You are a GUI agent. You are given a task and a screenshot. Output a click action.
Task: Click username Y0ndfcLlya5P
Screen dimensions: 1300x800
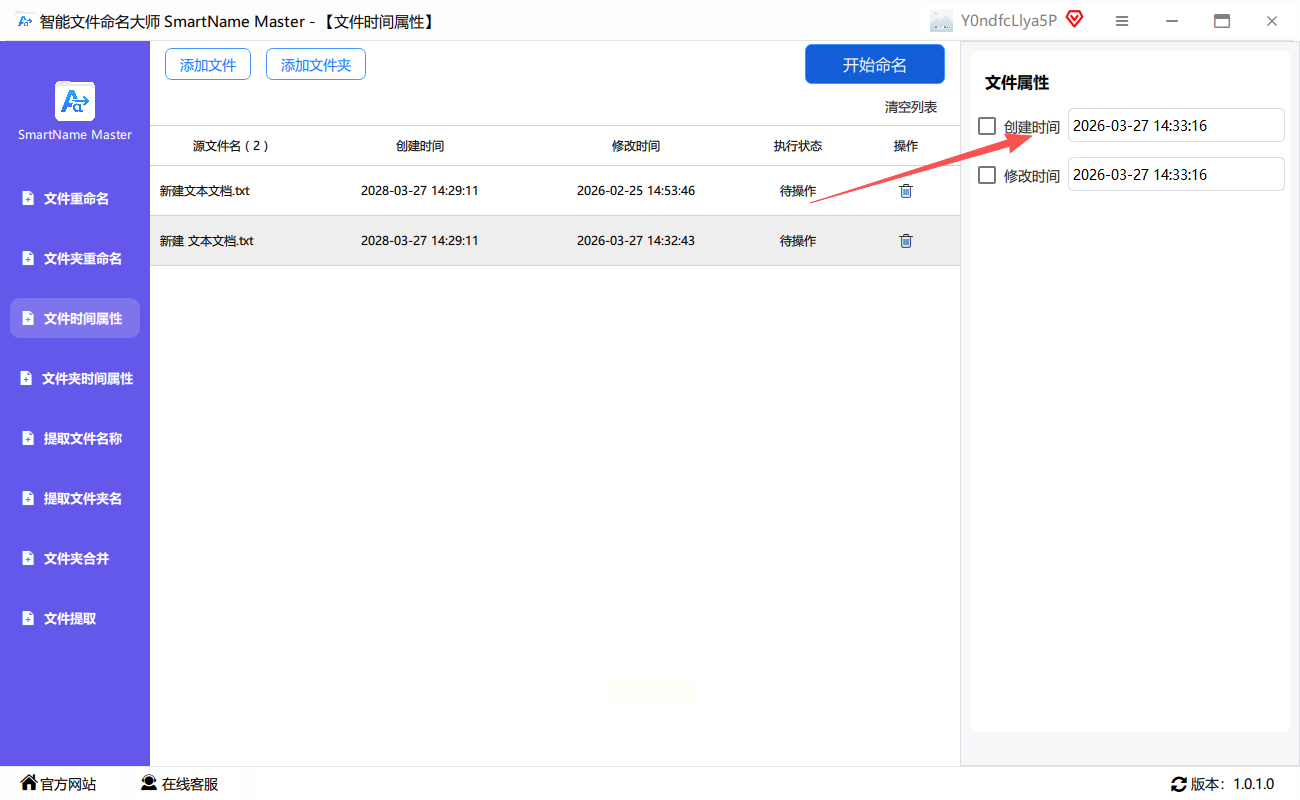(x=1009, y=21)
